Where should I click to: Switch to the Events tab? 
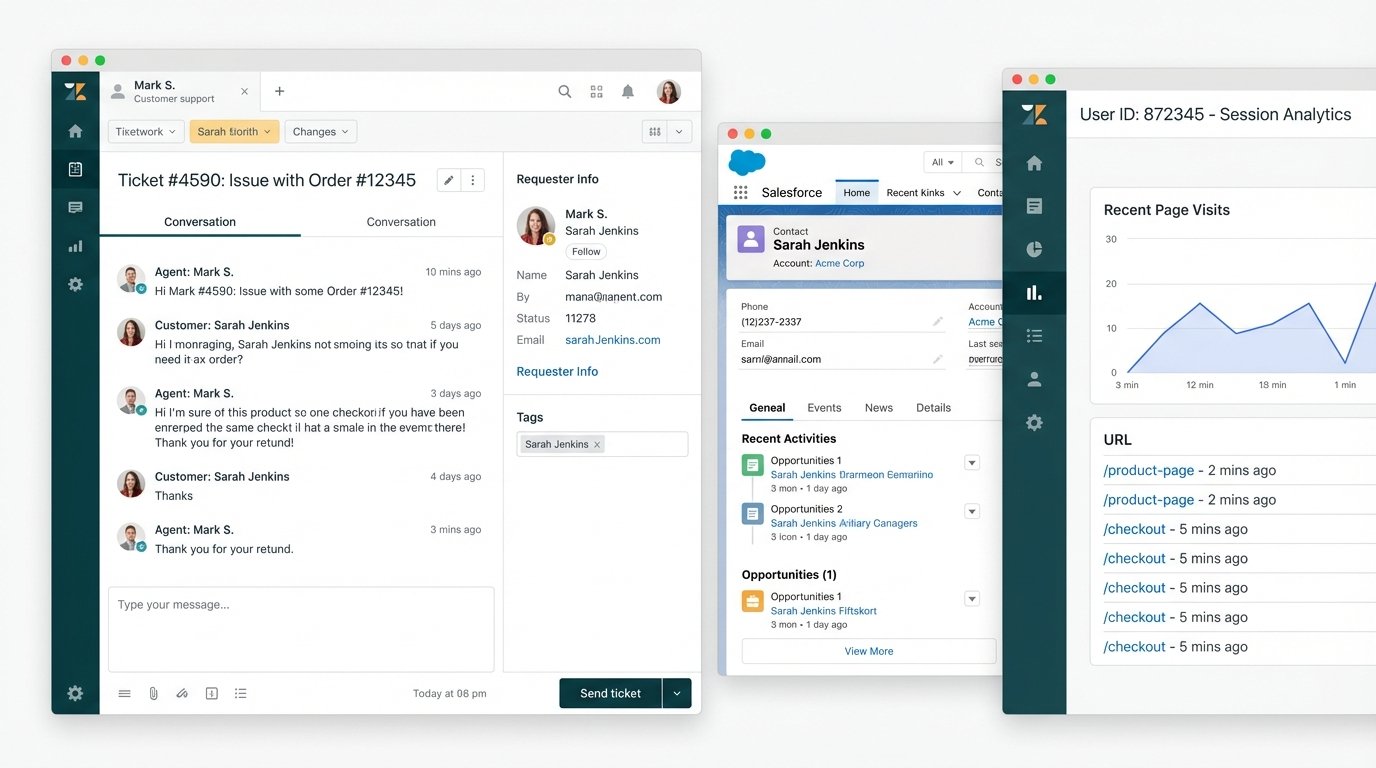click(824, 408)
